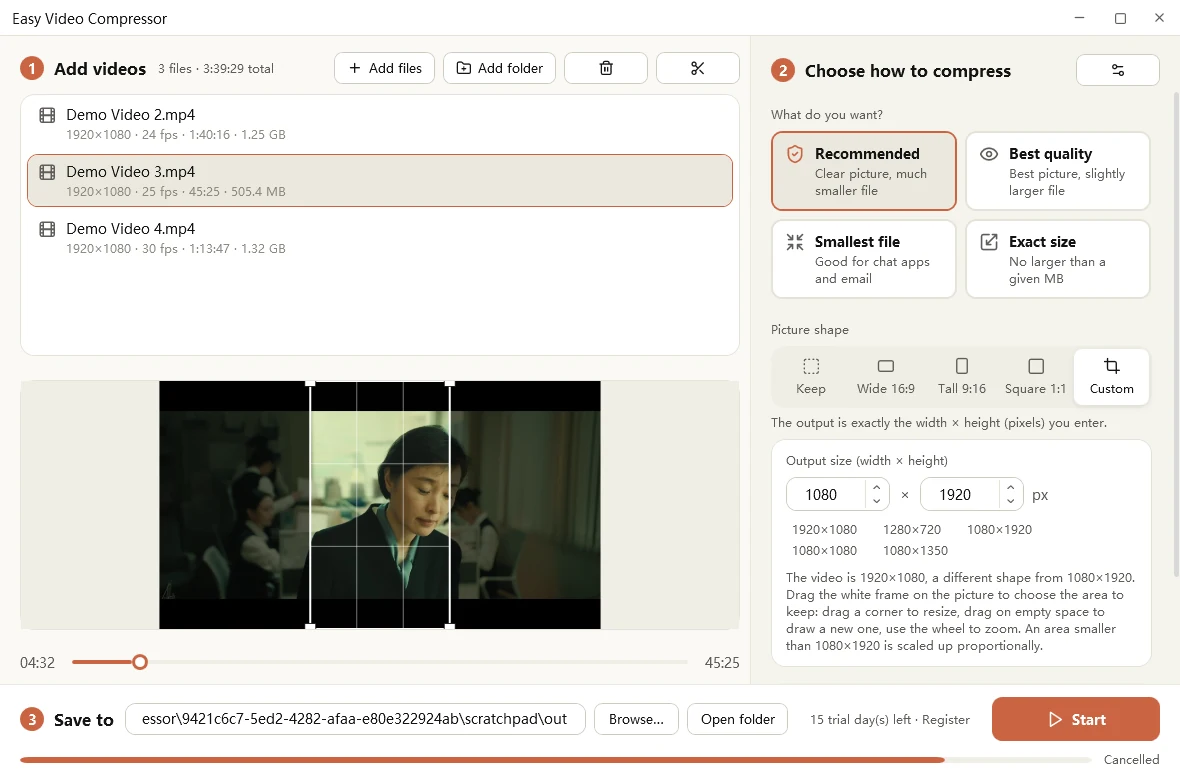Viewport: 1180px width, 780px height.
Task: Select Keep picture shape
Action: (x=810, y=376)
